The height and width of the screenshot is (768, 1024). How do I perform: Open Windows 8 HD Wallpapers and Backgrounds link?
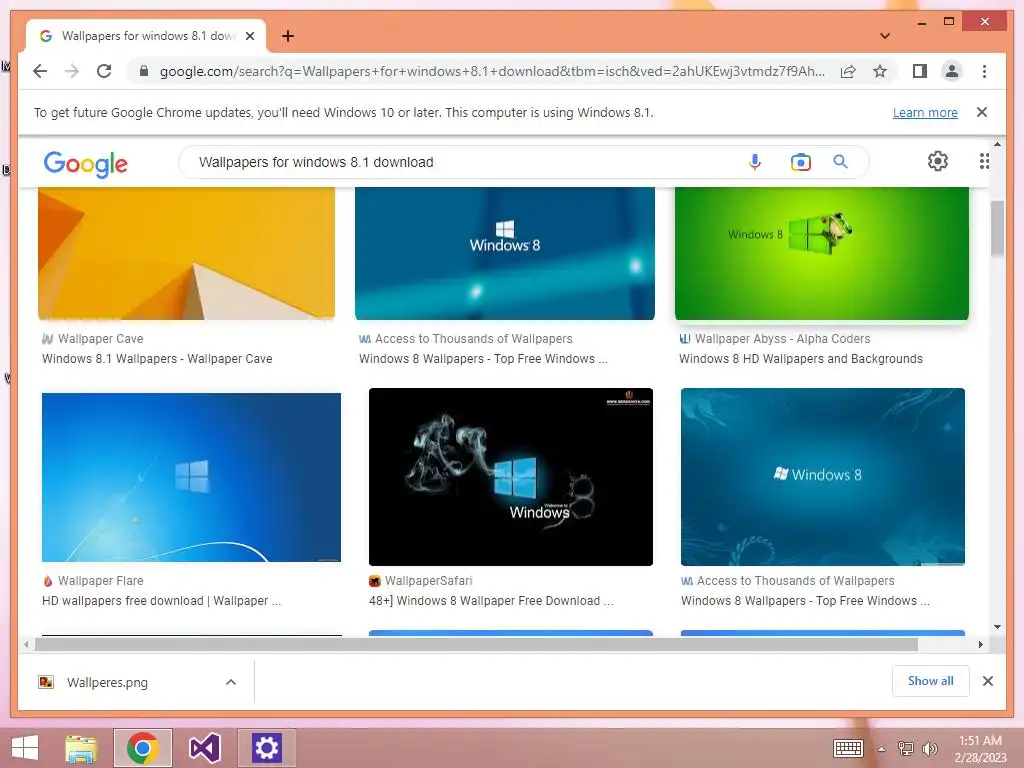click(801, 359)
